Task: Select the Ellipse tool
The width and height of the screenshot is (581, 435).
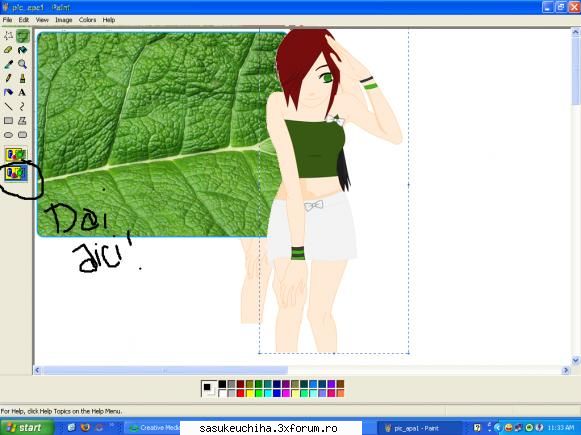Action: tap(8, 135)
